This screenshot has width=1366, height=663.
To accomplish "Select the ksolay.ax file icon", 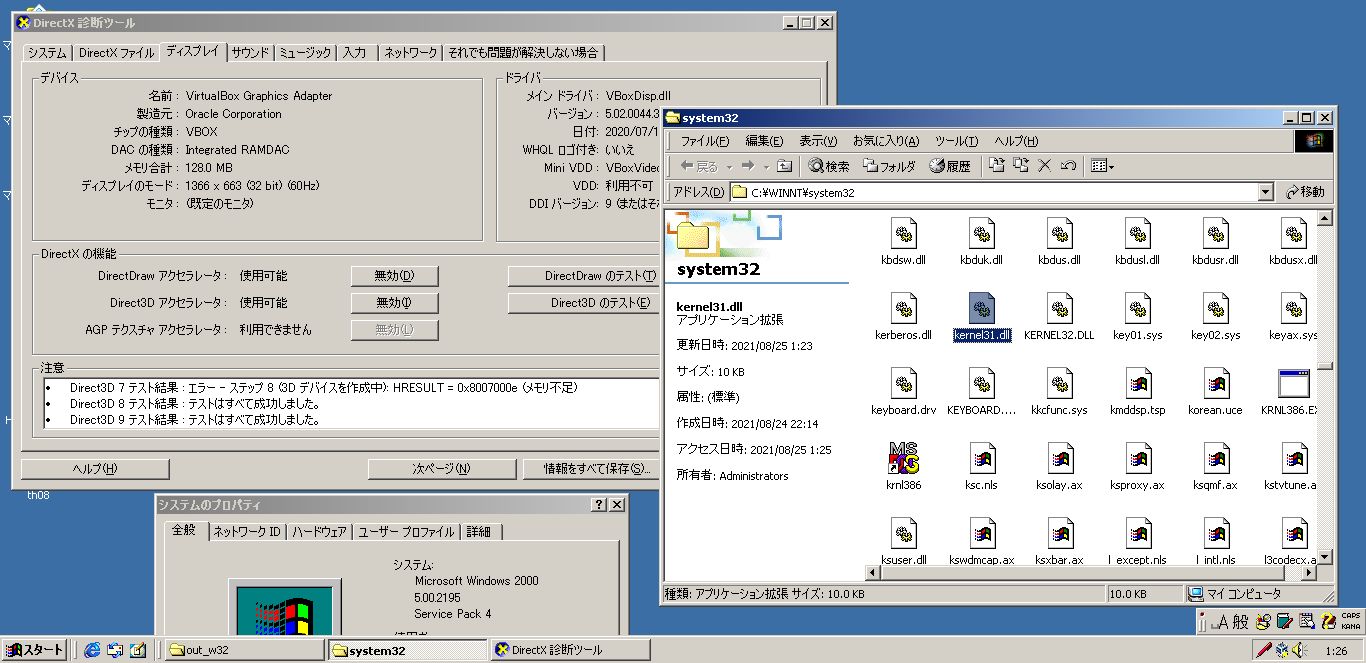I will tap(1060, 459).
